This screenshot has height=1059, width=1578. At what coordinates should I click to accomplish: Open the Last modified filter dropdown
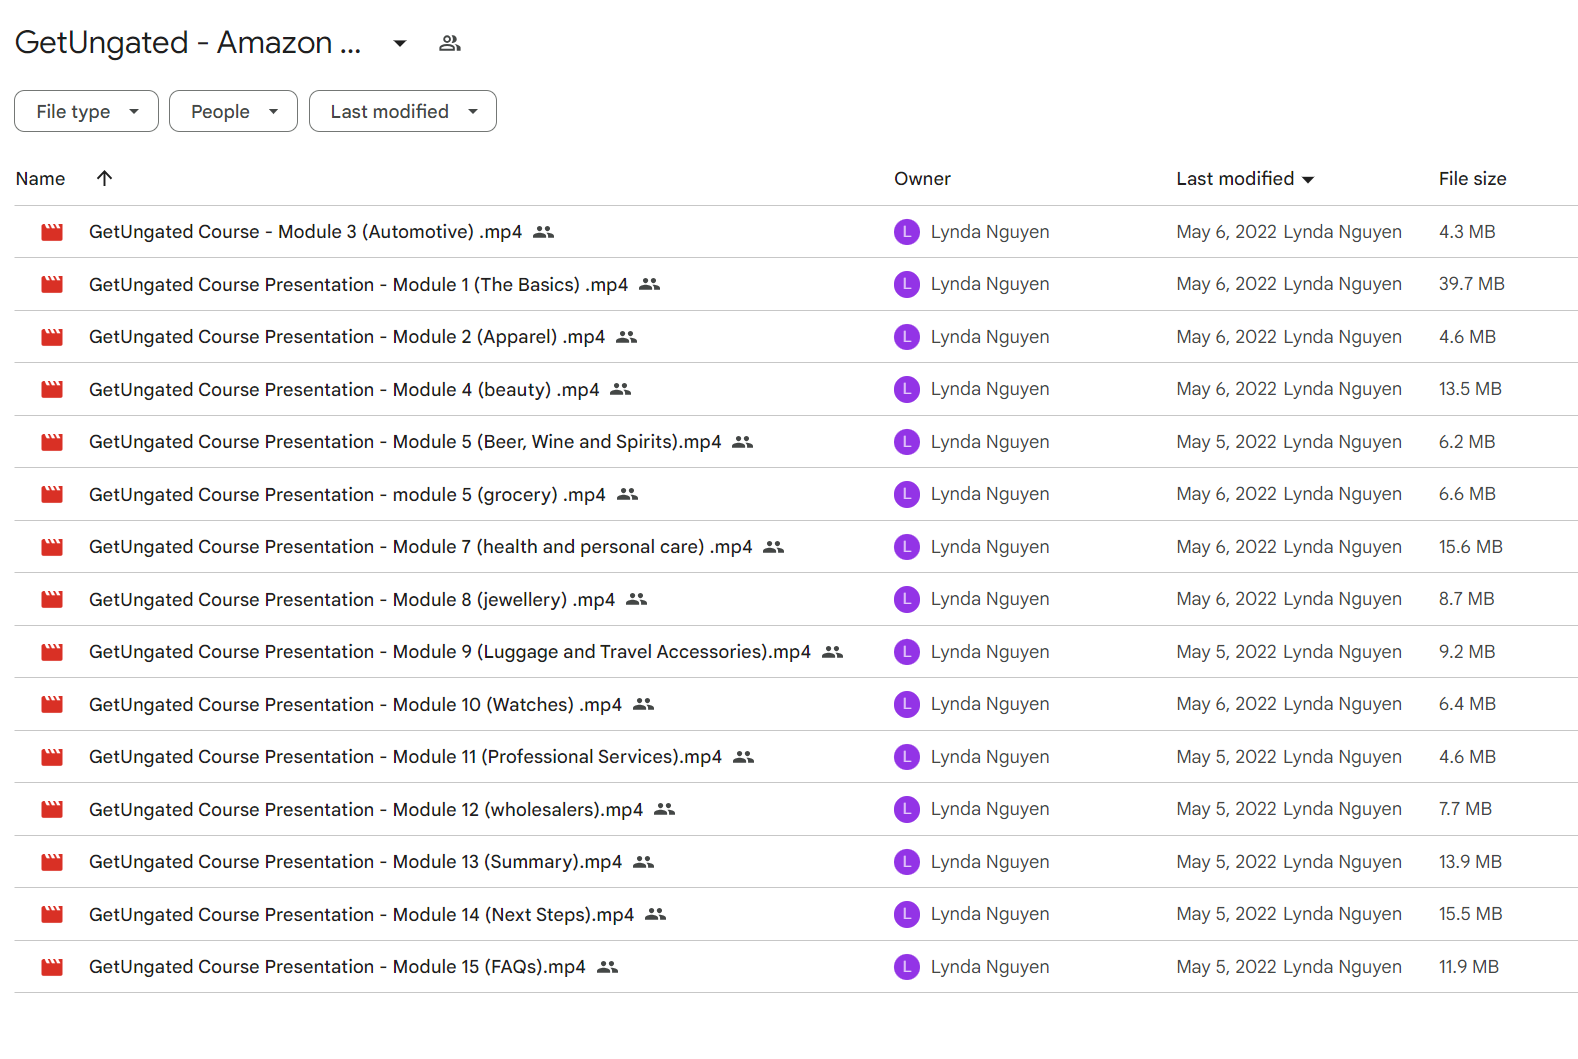tap(402, 111)
